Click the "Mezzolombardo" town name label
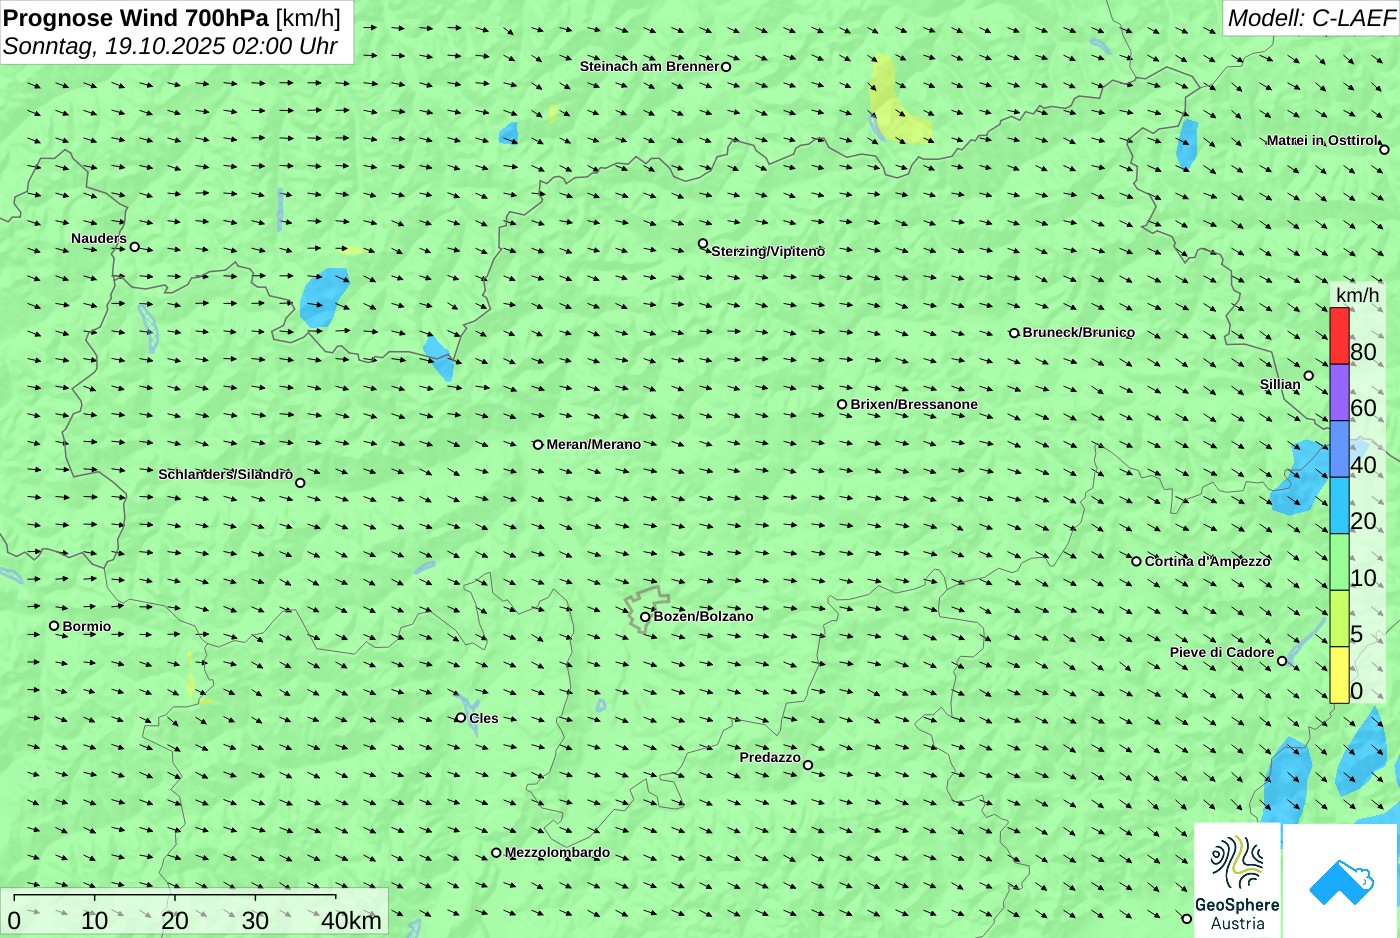 point(557,853)
